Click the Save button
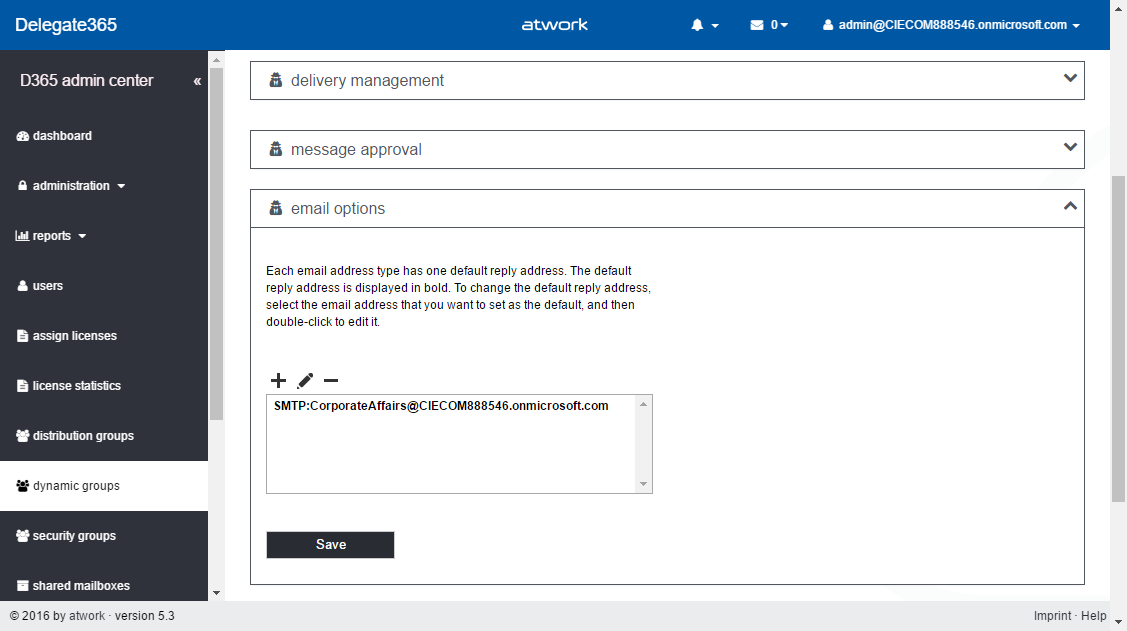Viewport: 1127px width, 631px height. pos(330,544)
